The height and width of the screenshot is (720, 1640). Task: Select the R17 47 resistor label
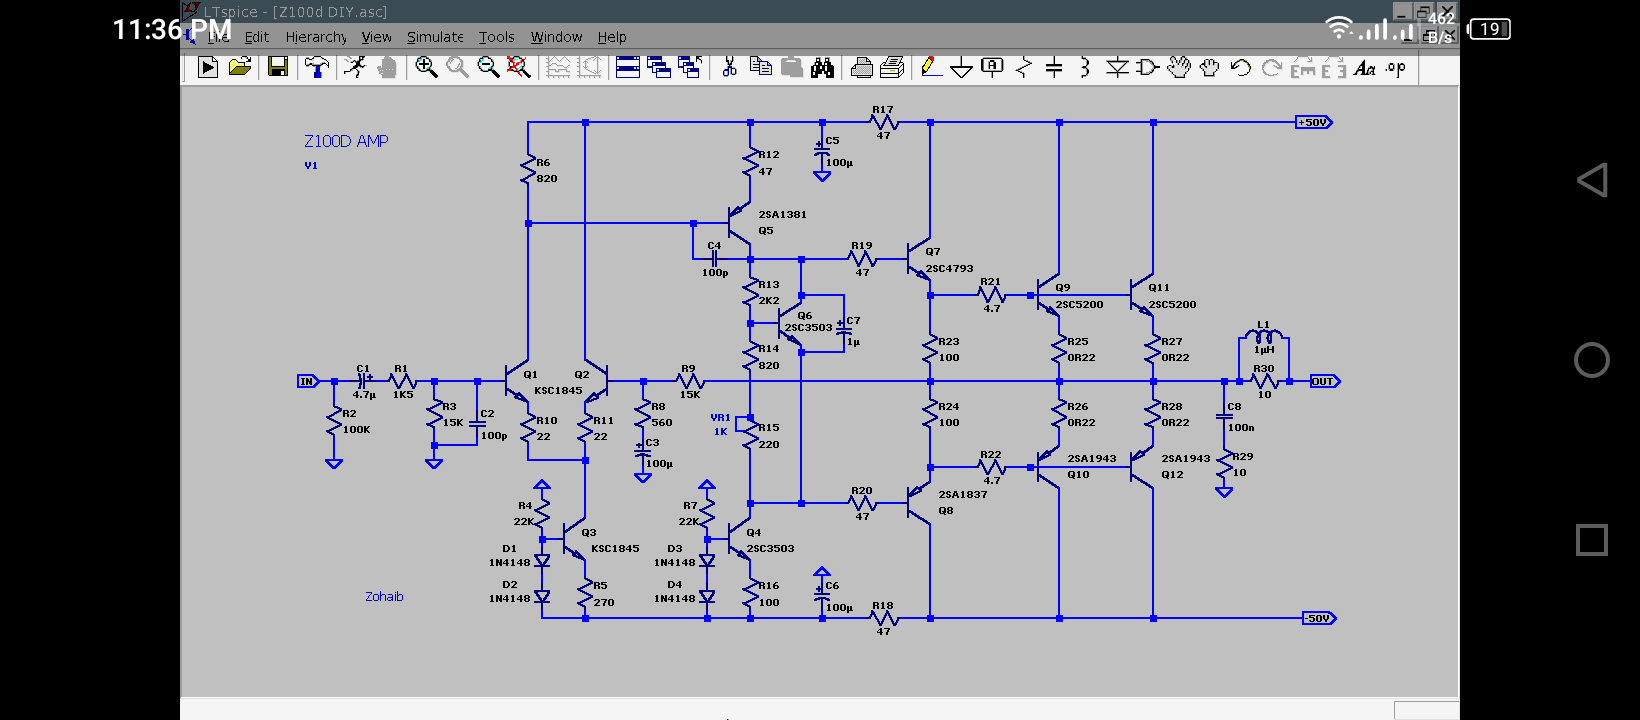883,122
